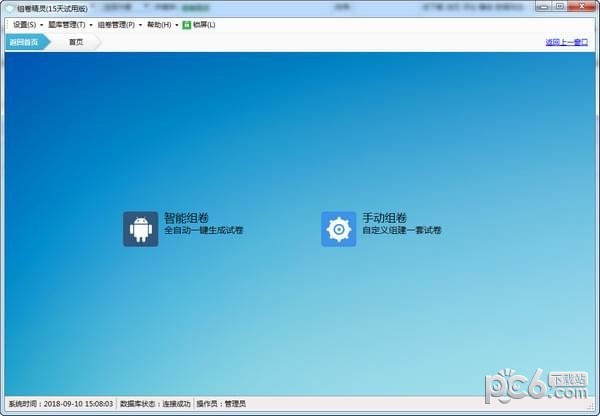
Task: Click the 返回上一窗口 link
Action: (x=568, y=42)
